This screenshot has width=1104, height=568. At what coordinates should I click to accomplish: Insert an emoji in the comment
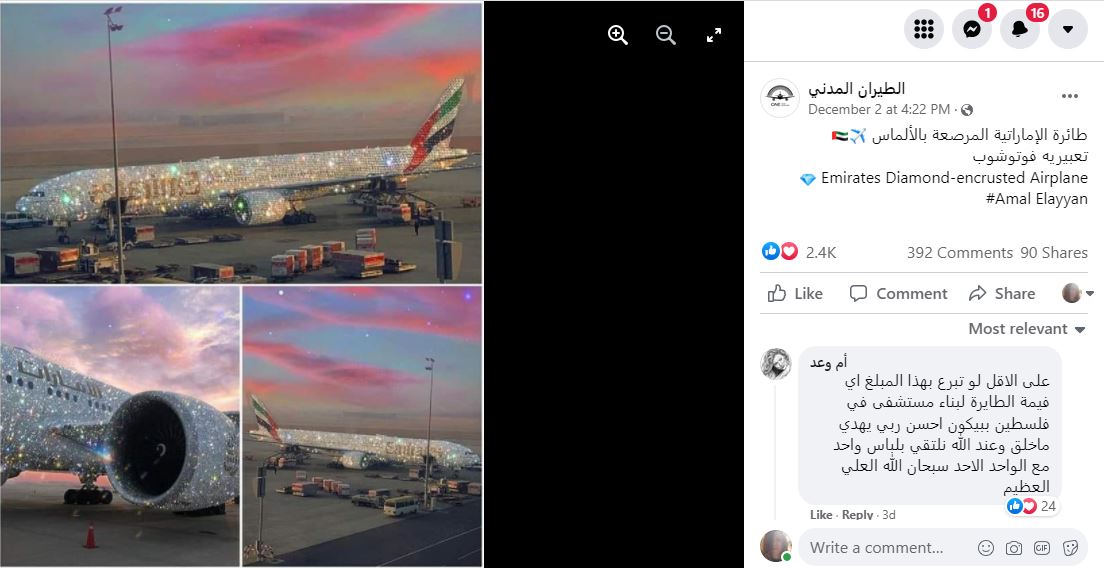coord(986,548)
